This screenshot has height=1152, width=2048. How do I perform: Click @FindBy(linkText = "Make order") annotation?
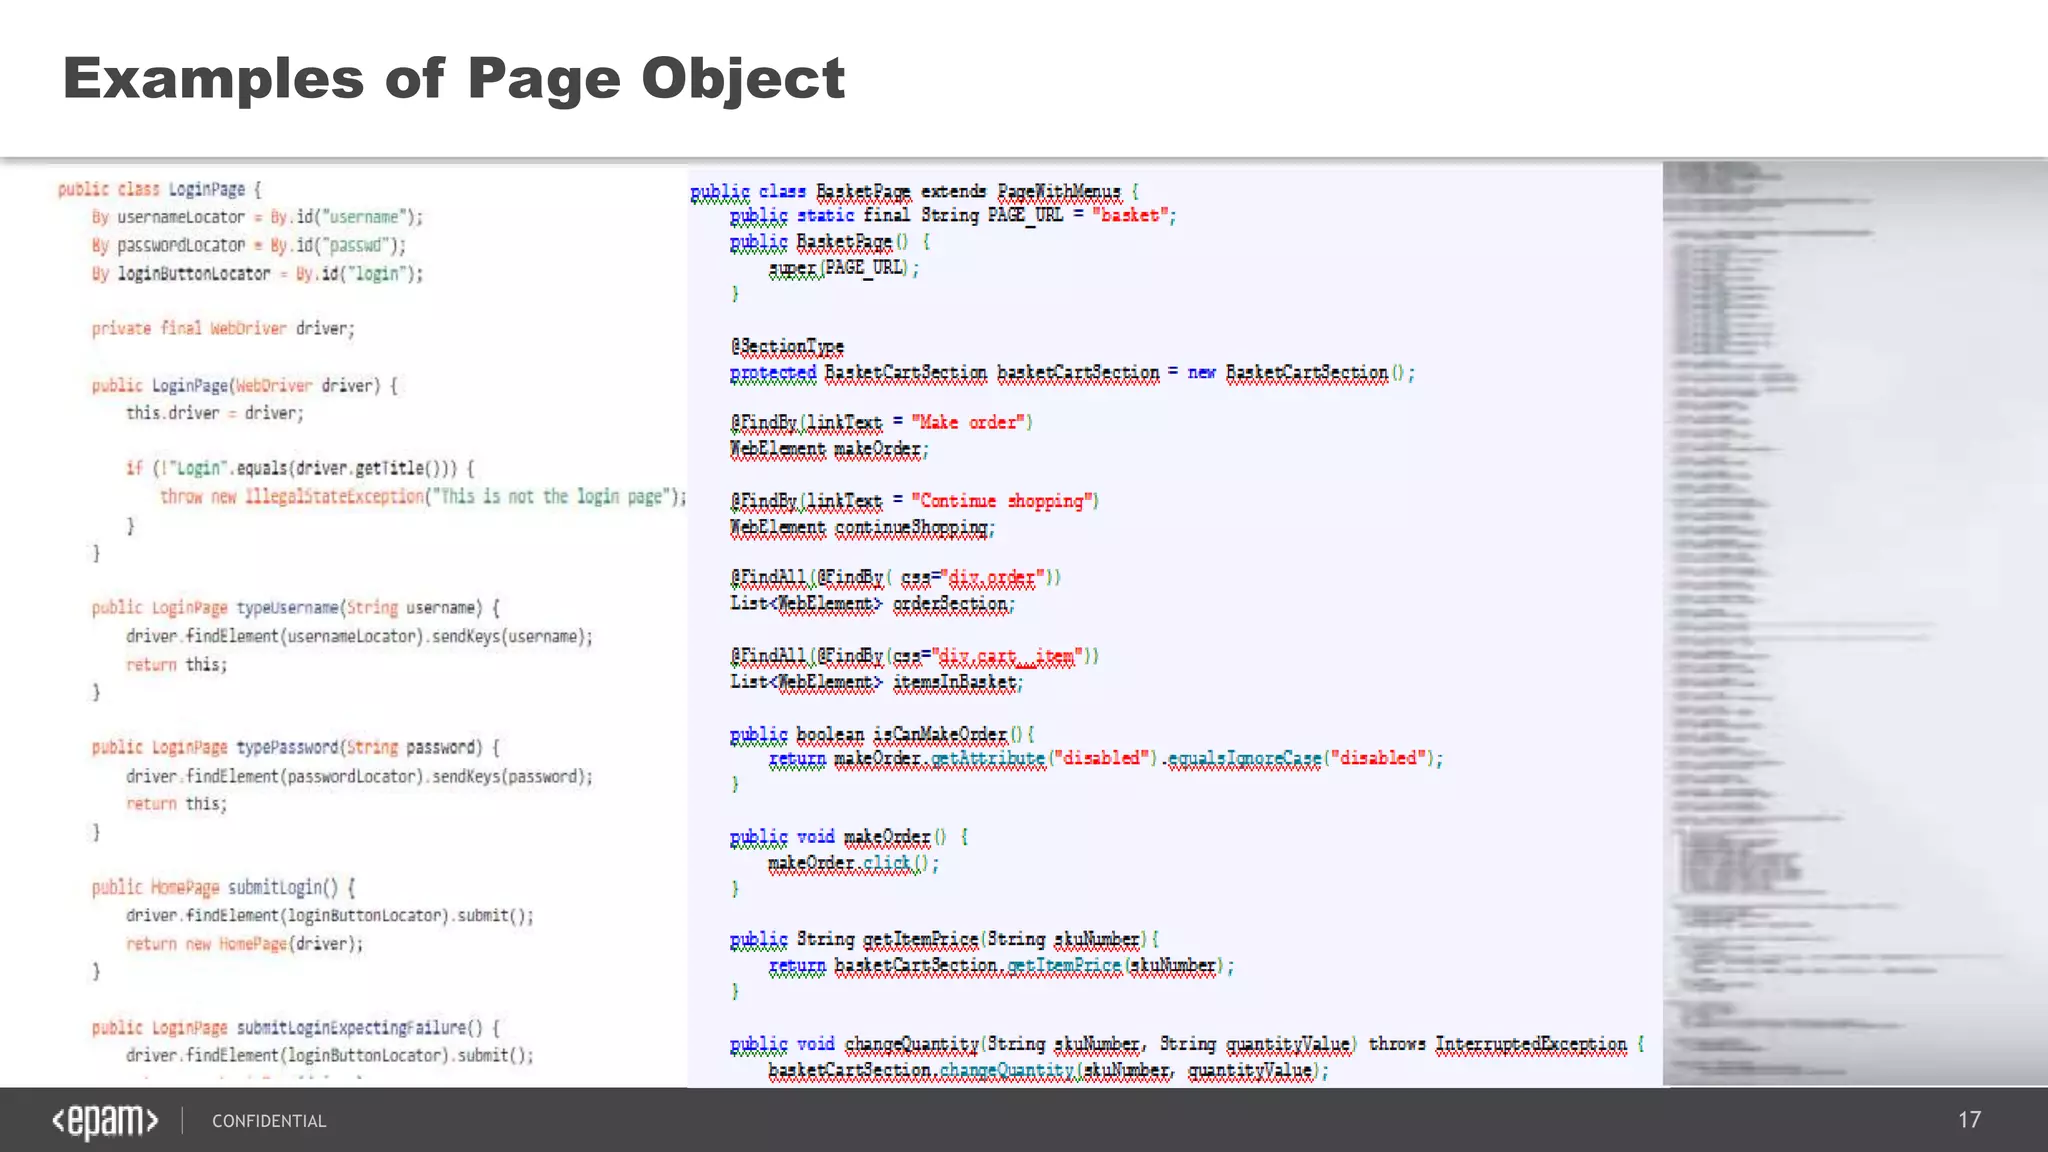[x=881, y=423]
